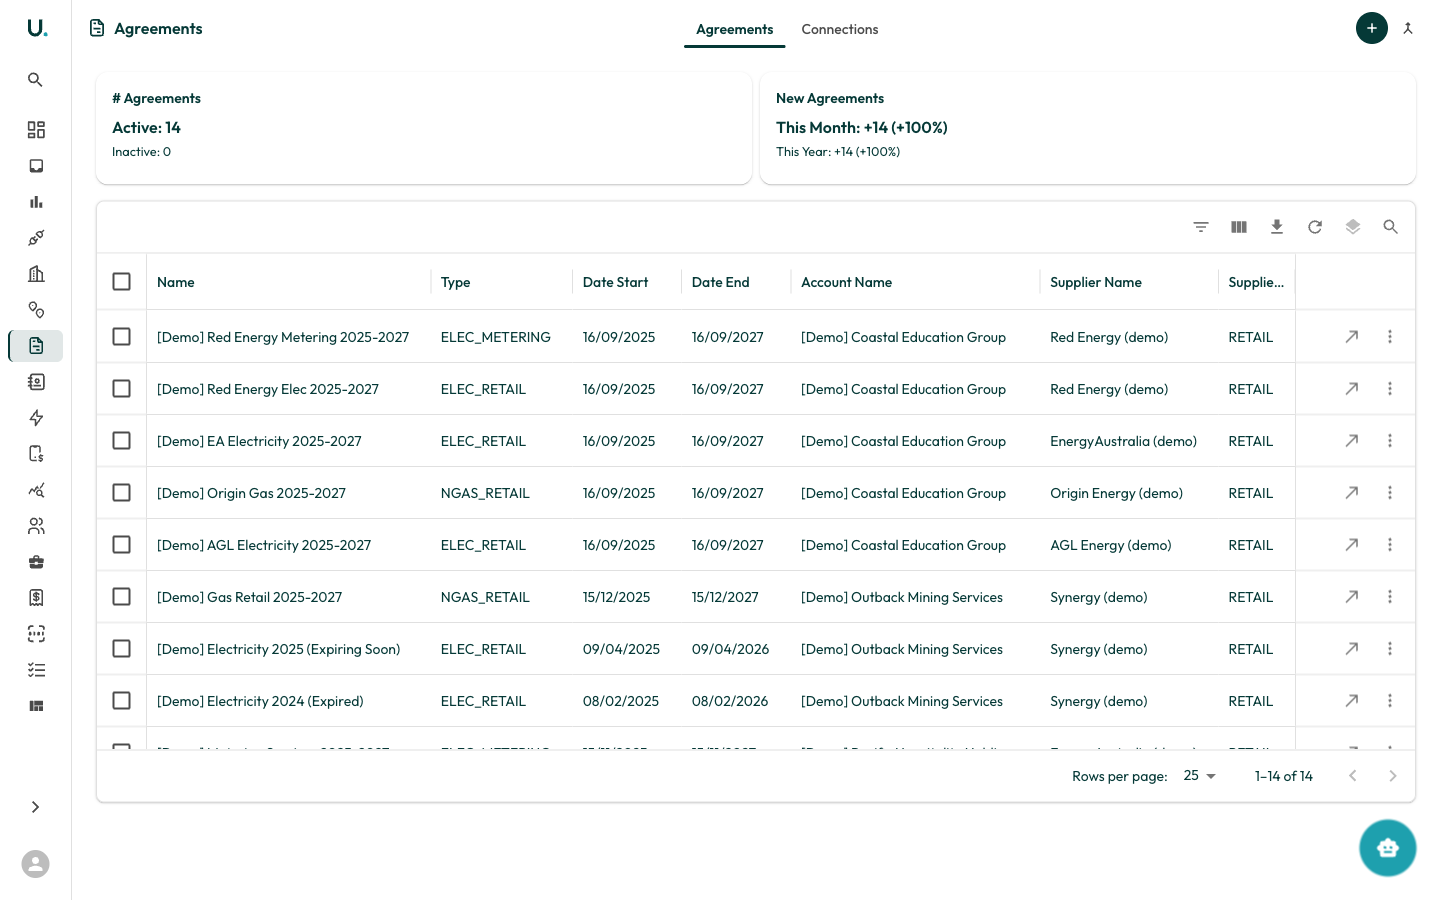Click the columns icon in table toolbar
This screenshot has width=1440, height=900.
[1239, 227]
